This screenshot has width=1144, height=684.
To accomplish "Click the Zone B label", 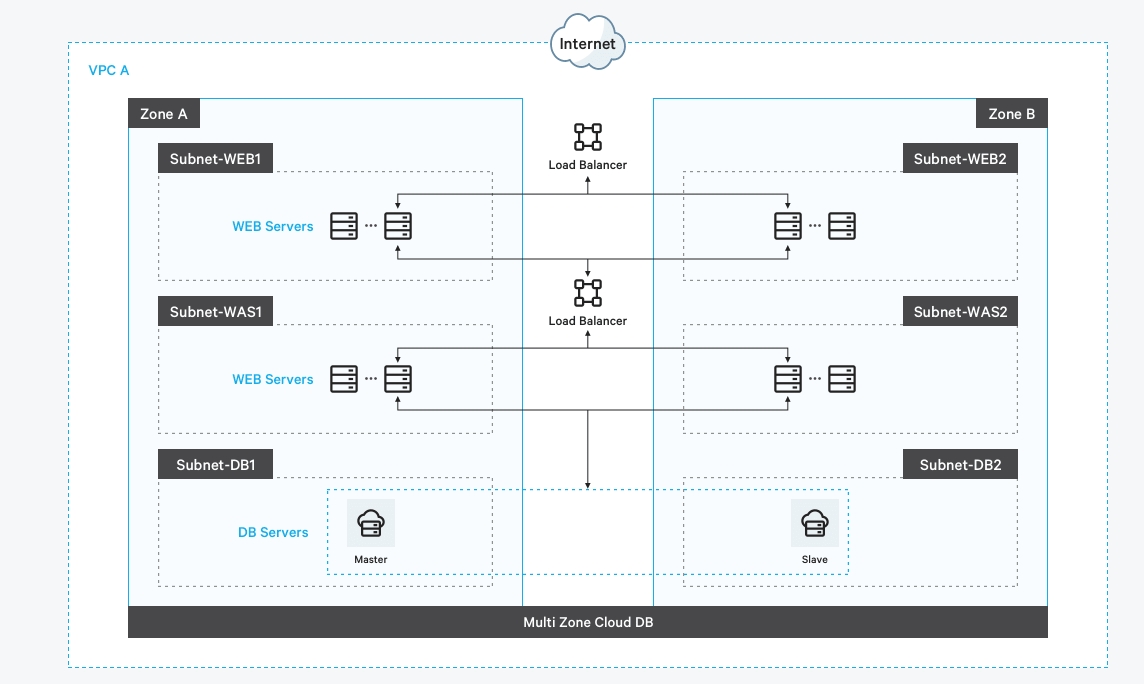I will point(1012,114).
